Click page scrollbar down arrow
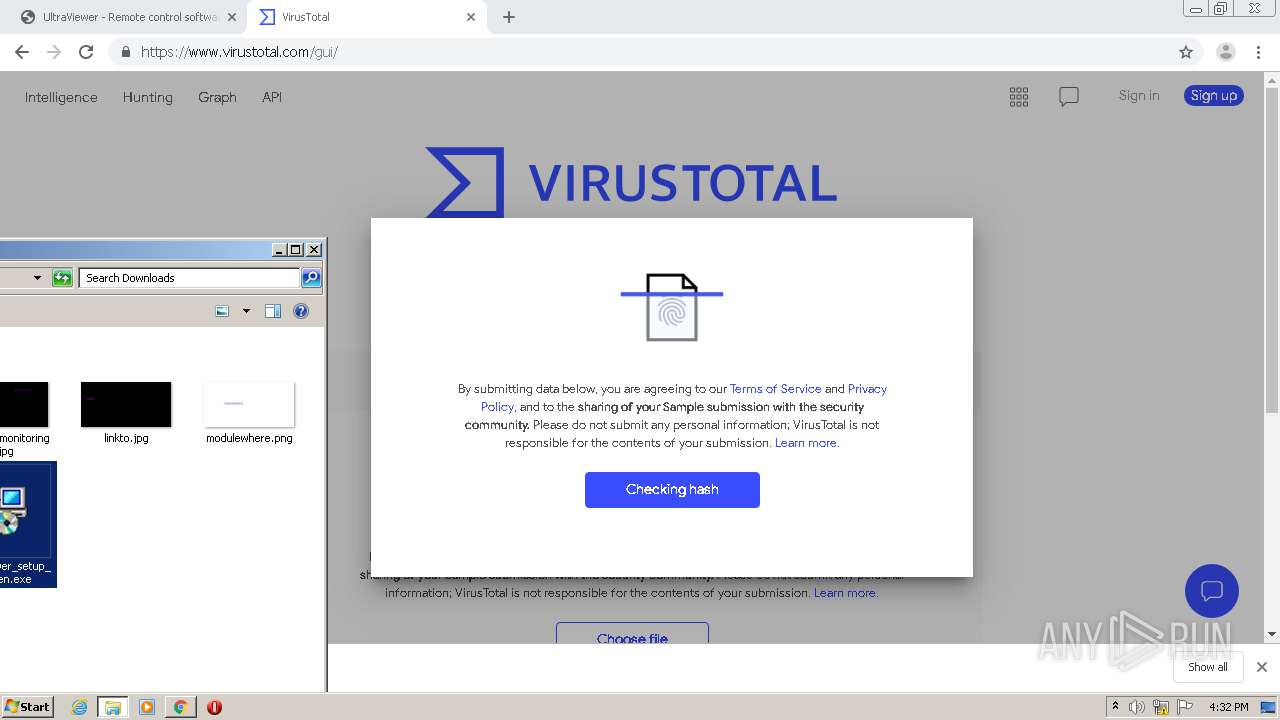 (x=1272, y=634)
